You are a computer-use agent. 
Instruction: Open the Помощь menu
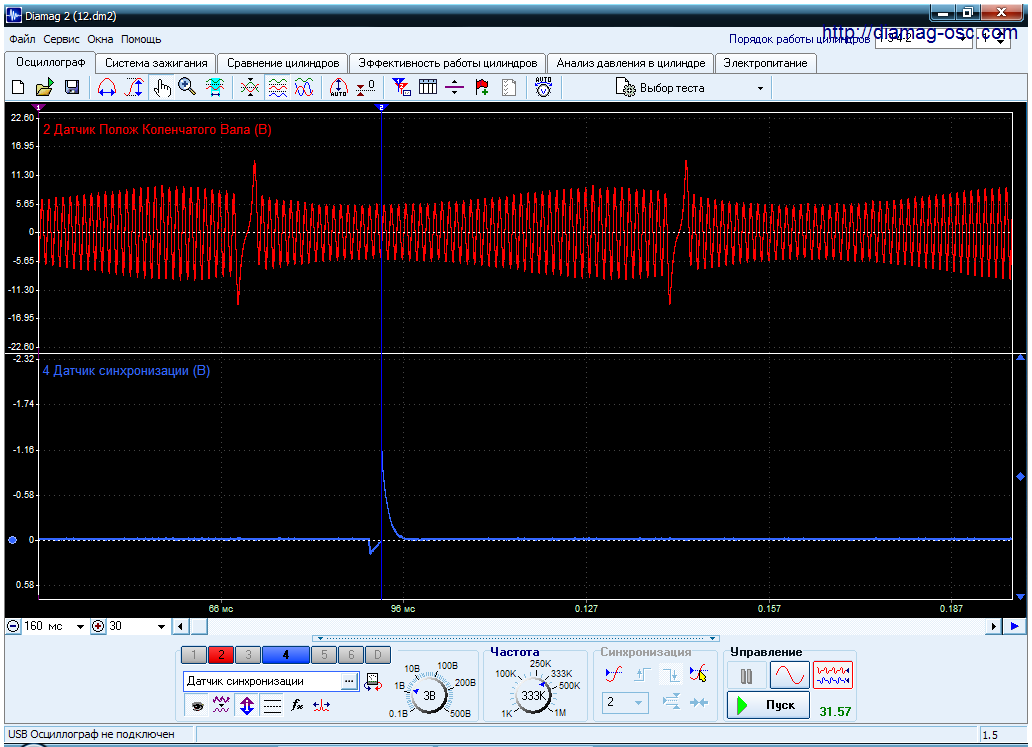coord(141,39)
